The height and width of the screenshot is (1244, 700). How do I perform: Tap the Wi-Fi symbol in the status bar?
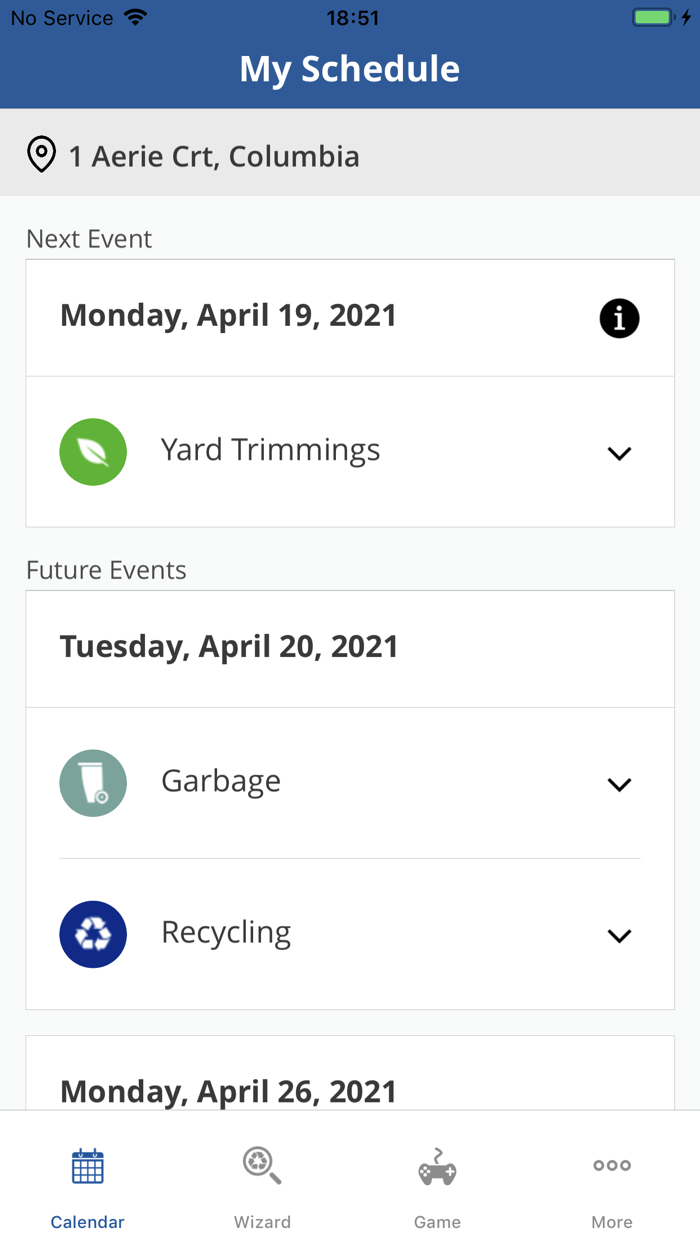135,16
